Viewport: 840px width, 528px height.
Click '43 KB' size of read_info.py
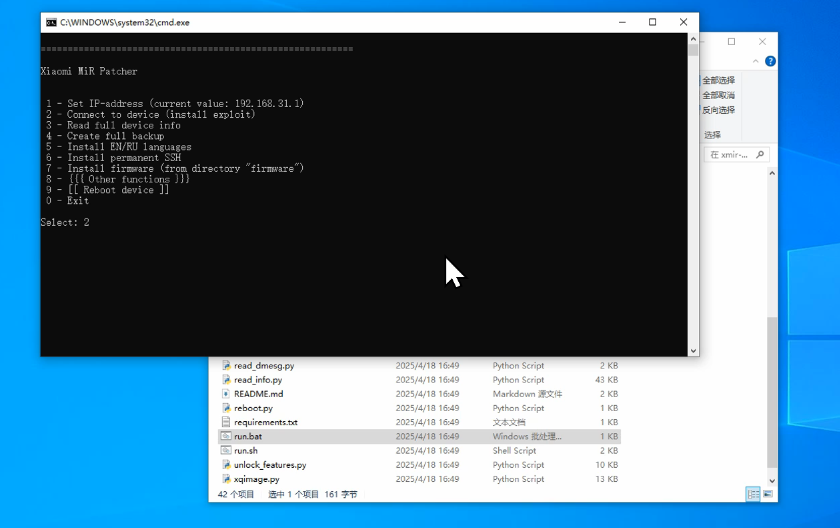[x=606, y=380]
